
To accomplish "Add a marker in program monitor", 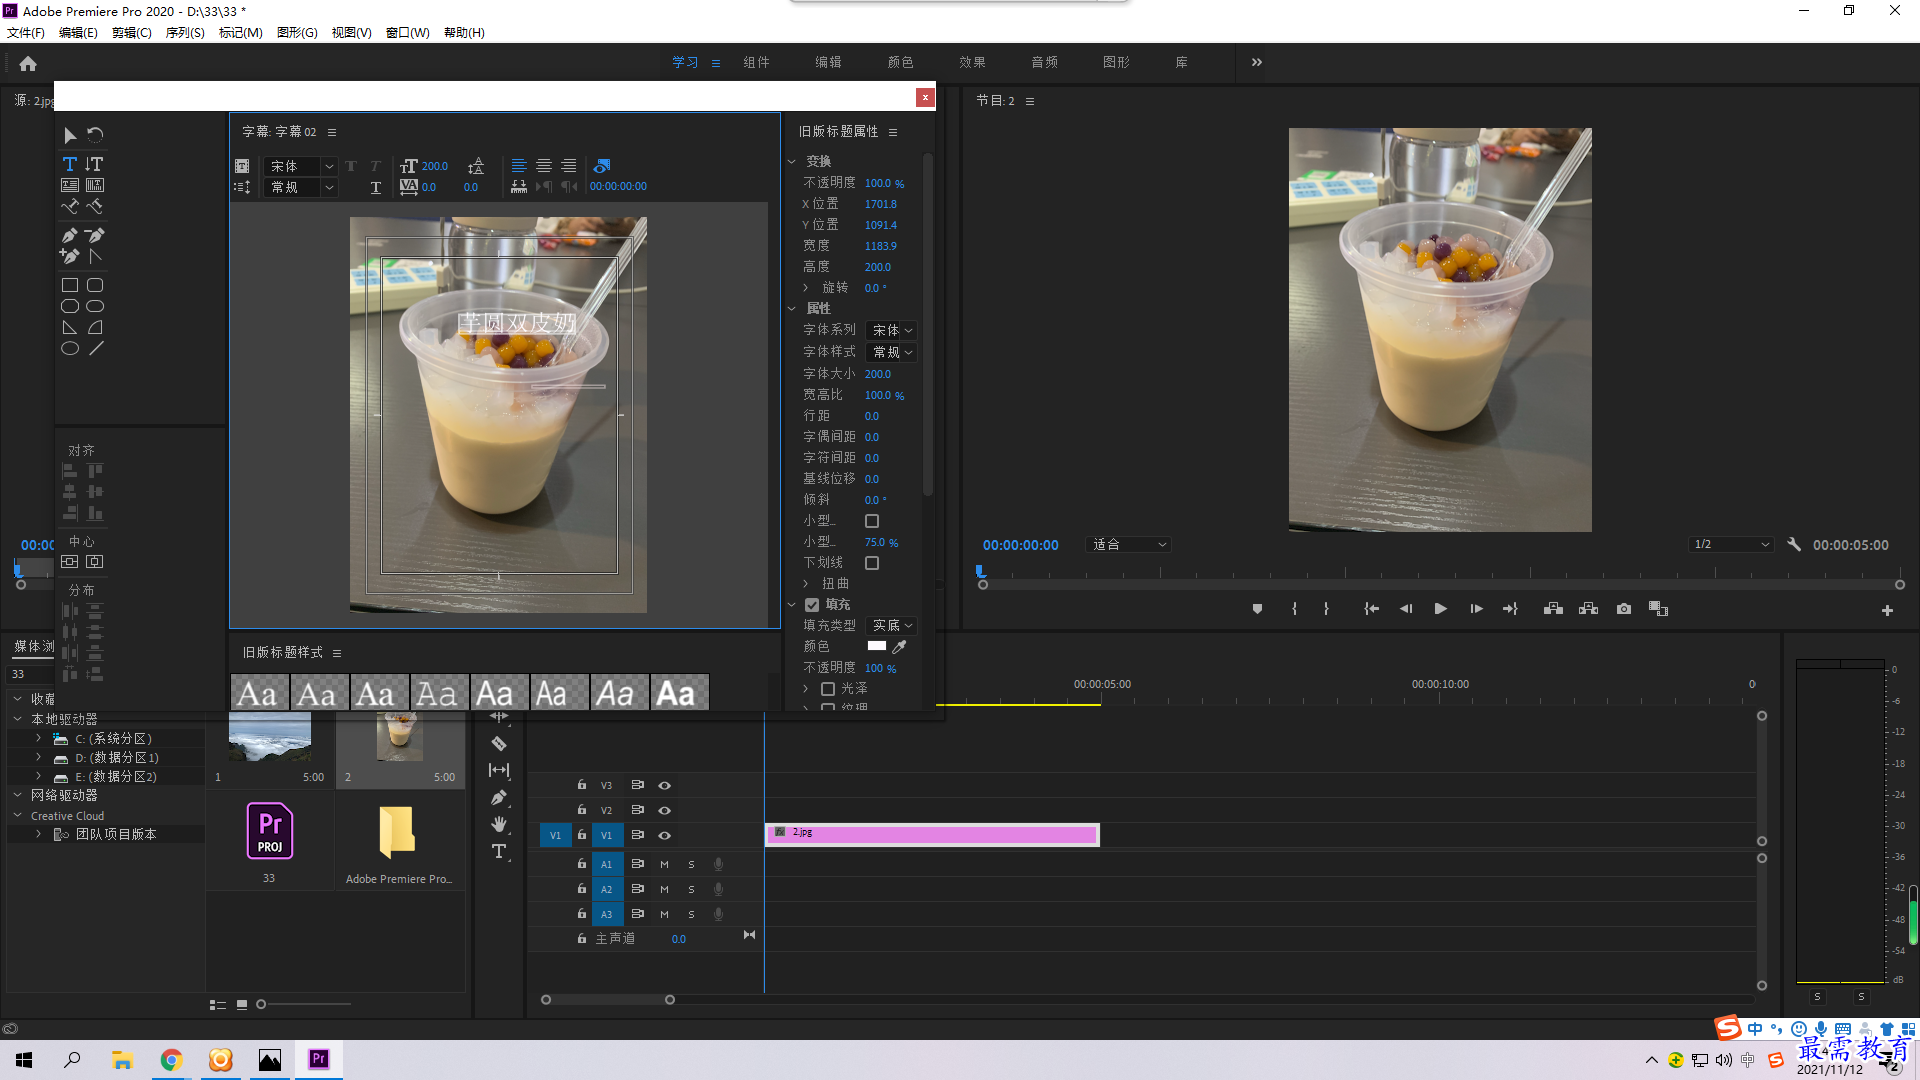I will (1257, 609).
